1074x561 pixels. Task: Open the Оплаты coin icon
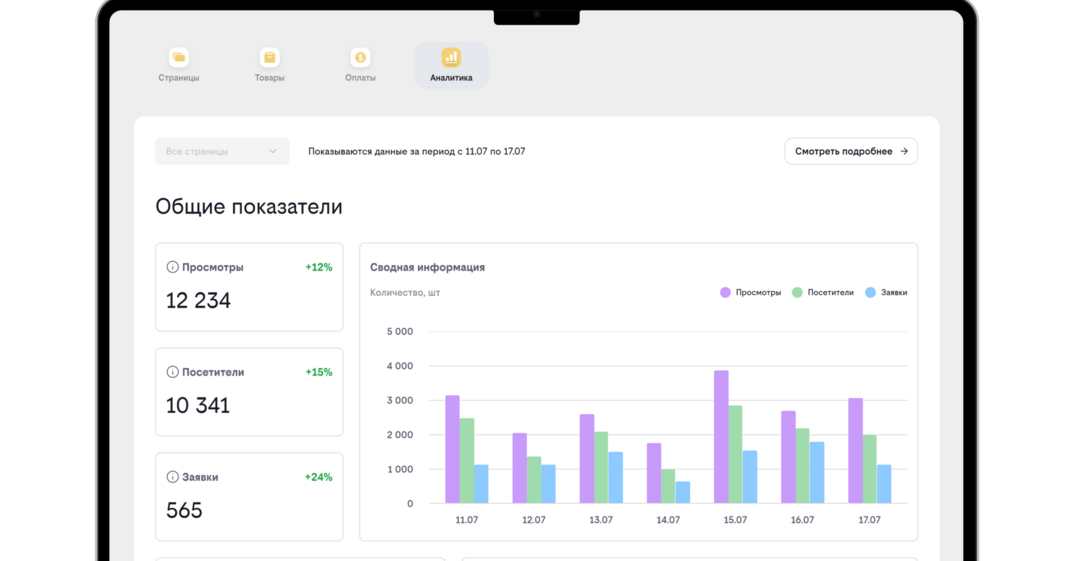[360, 58]
